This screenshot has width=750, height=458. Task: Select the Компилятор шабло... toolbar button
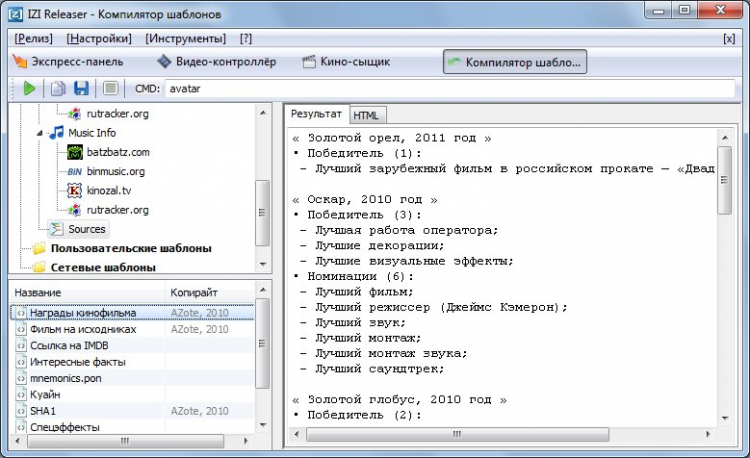click(x=515, y=62)
